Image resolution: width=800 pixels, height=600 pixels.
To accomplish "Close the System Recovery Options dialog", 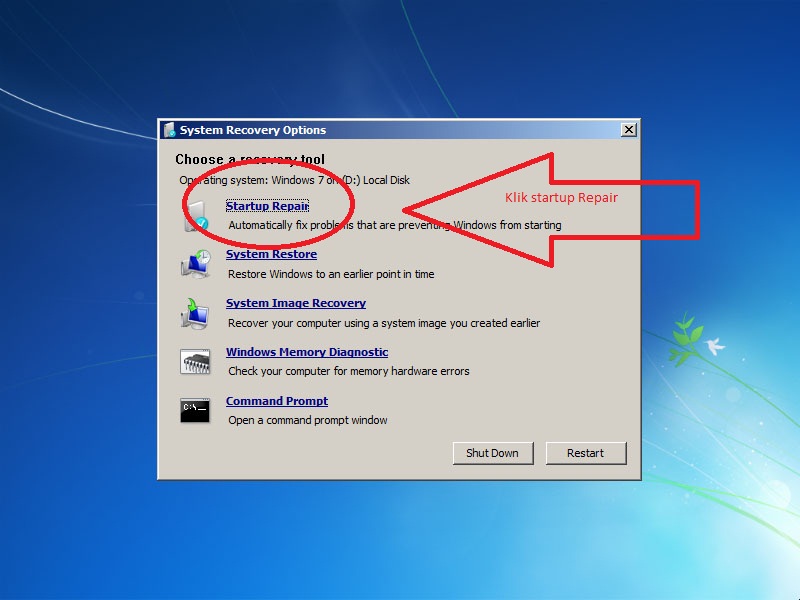I will (629, 130).
